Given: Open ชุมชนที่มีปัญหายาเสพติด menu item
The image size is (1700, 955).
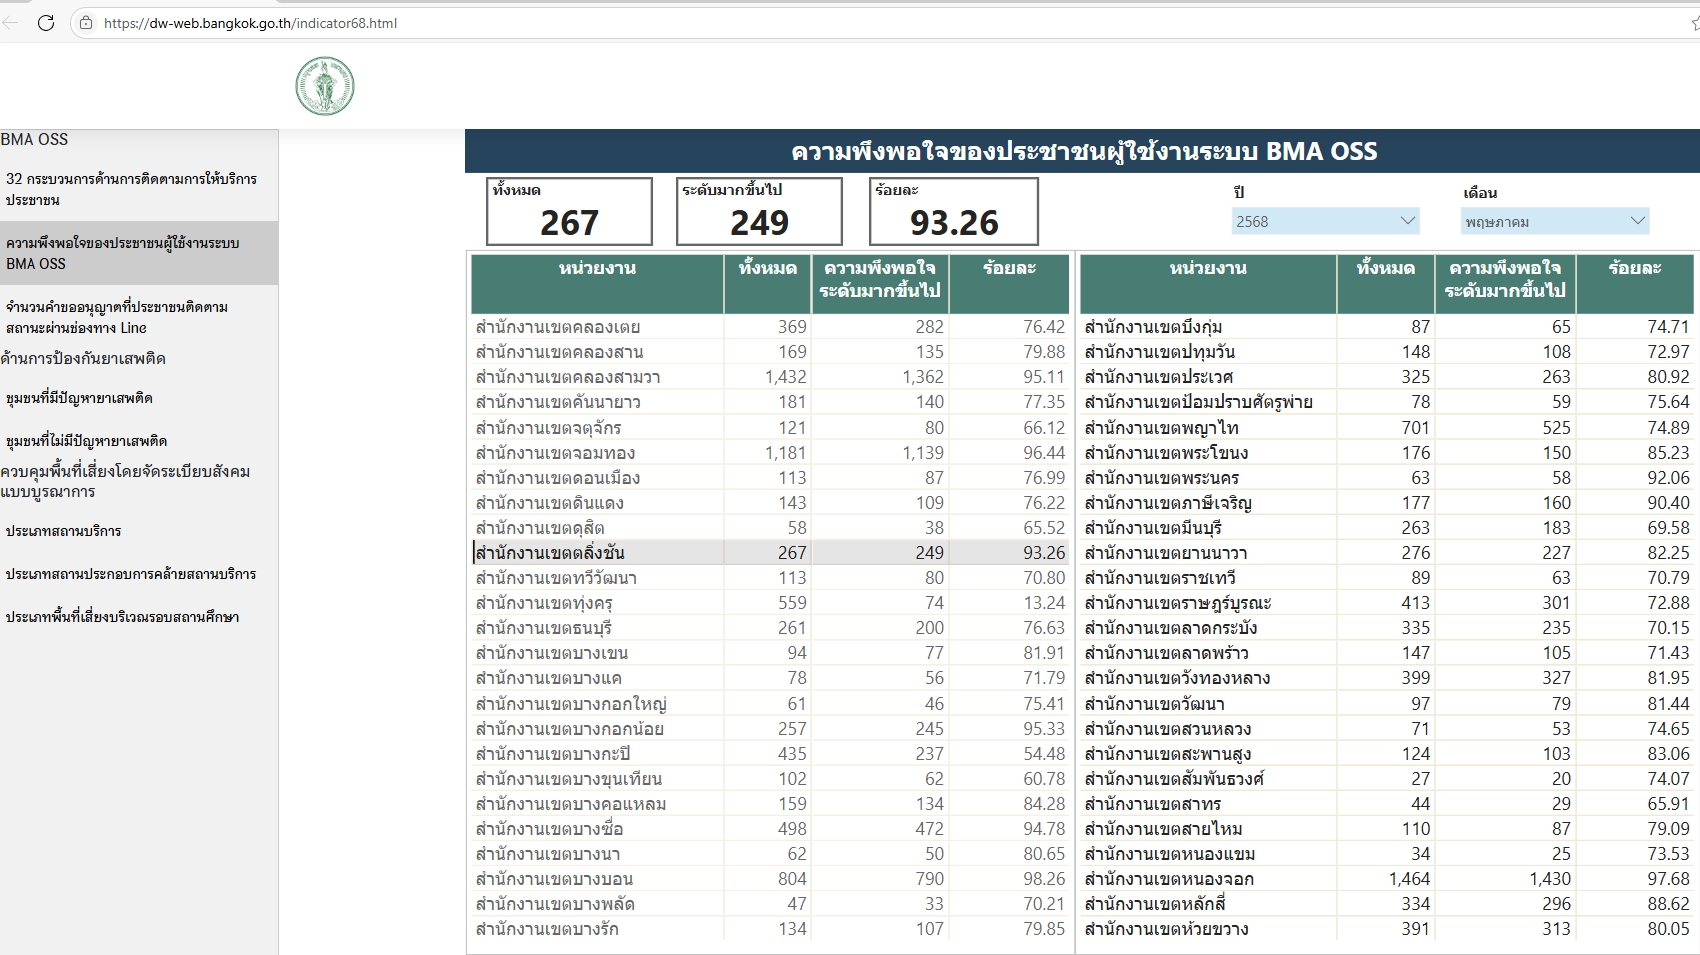Looking at the screenshot, I should pyautogui.click(x=139, y=398).
